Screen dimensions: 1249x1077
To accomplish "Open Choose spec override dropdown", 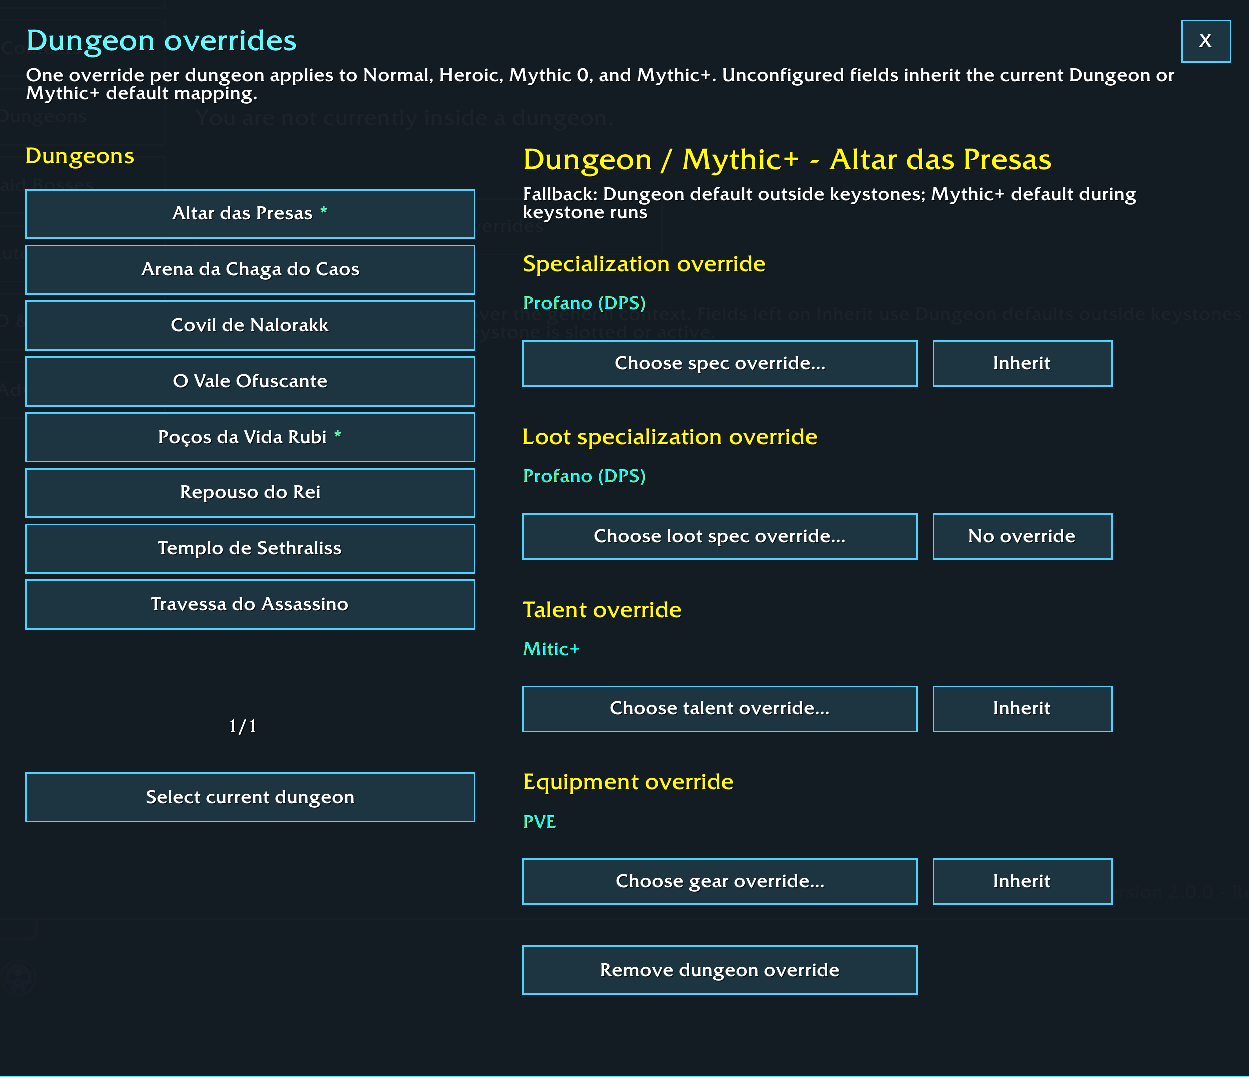I will [x=720, y=363].
